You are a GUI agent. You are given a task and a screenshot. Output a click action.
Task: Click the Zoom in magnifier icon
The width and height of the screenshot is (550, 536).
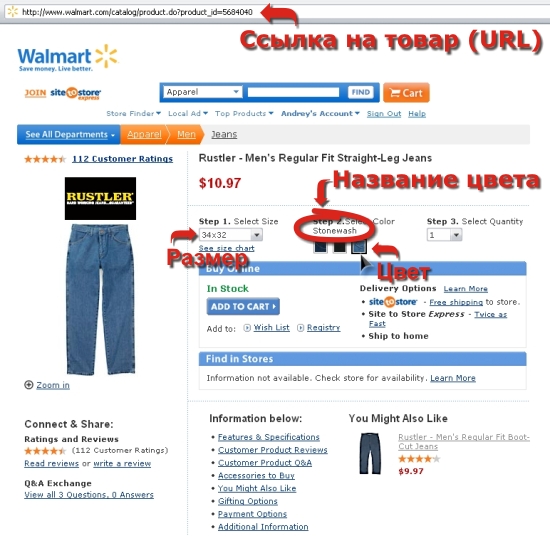tap(28, 385)
